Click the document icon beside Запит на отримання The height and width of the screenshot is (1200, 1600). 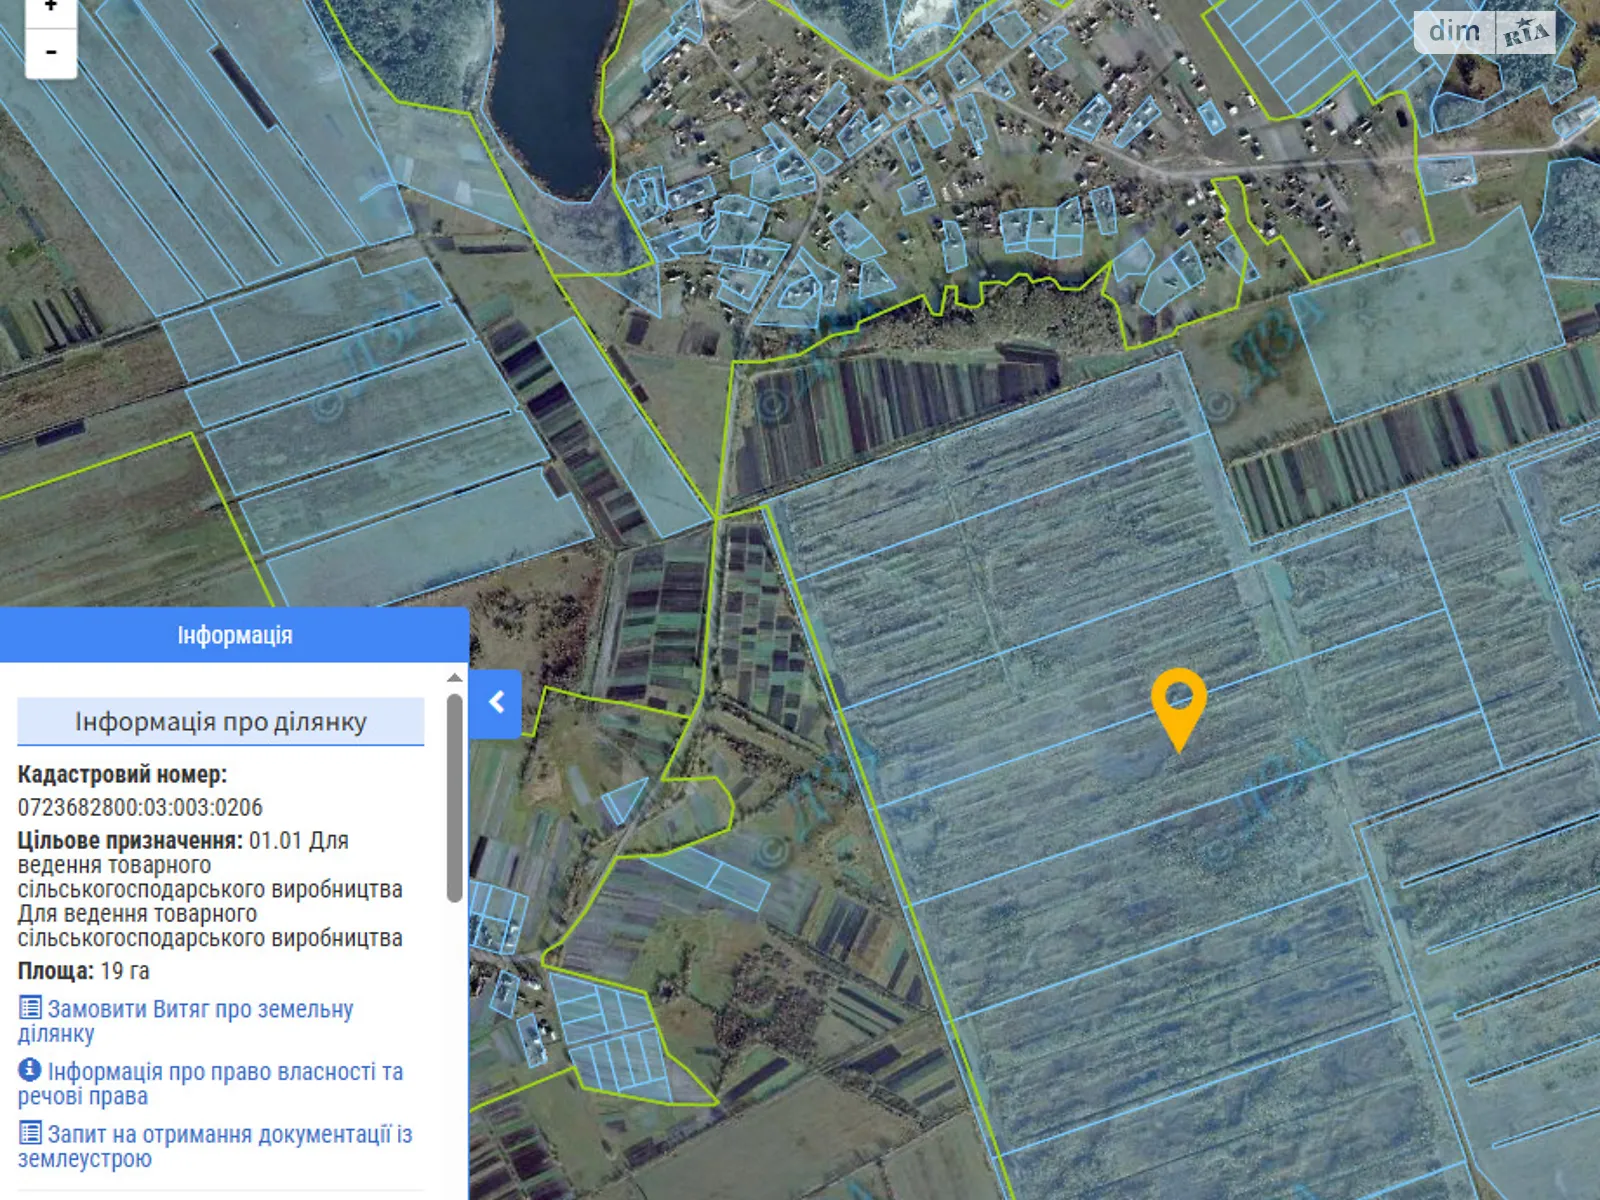[31, 1133]
